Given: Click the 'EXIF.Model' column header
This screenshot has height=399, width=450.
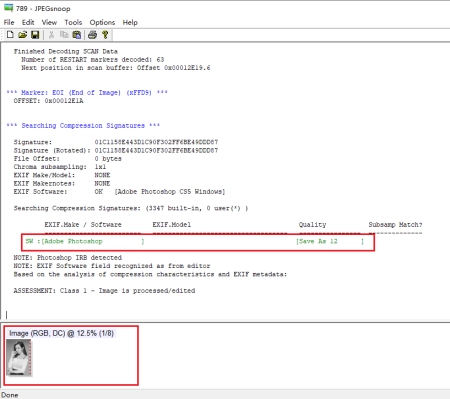Looking at the screenshot, I should point(172,225).
